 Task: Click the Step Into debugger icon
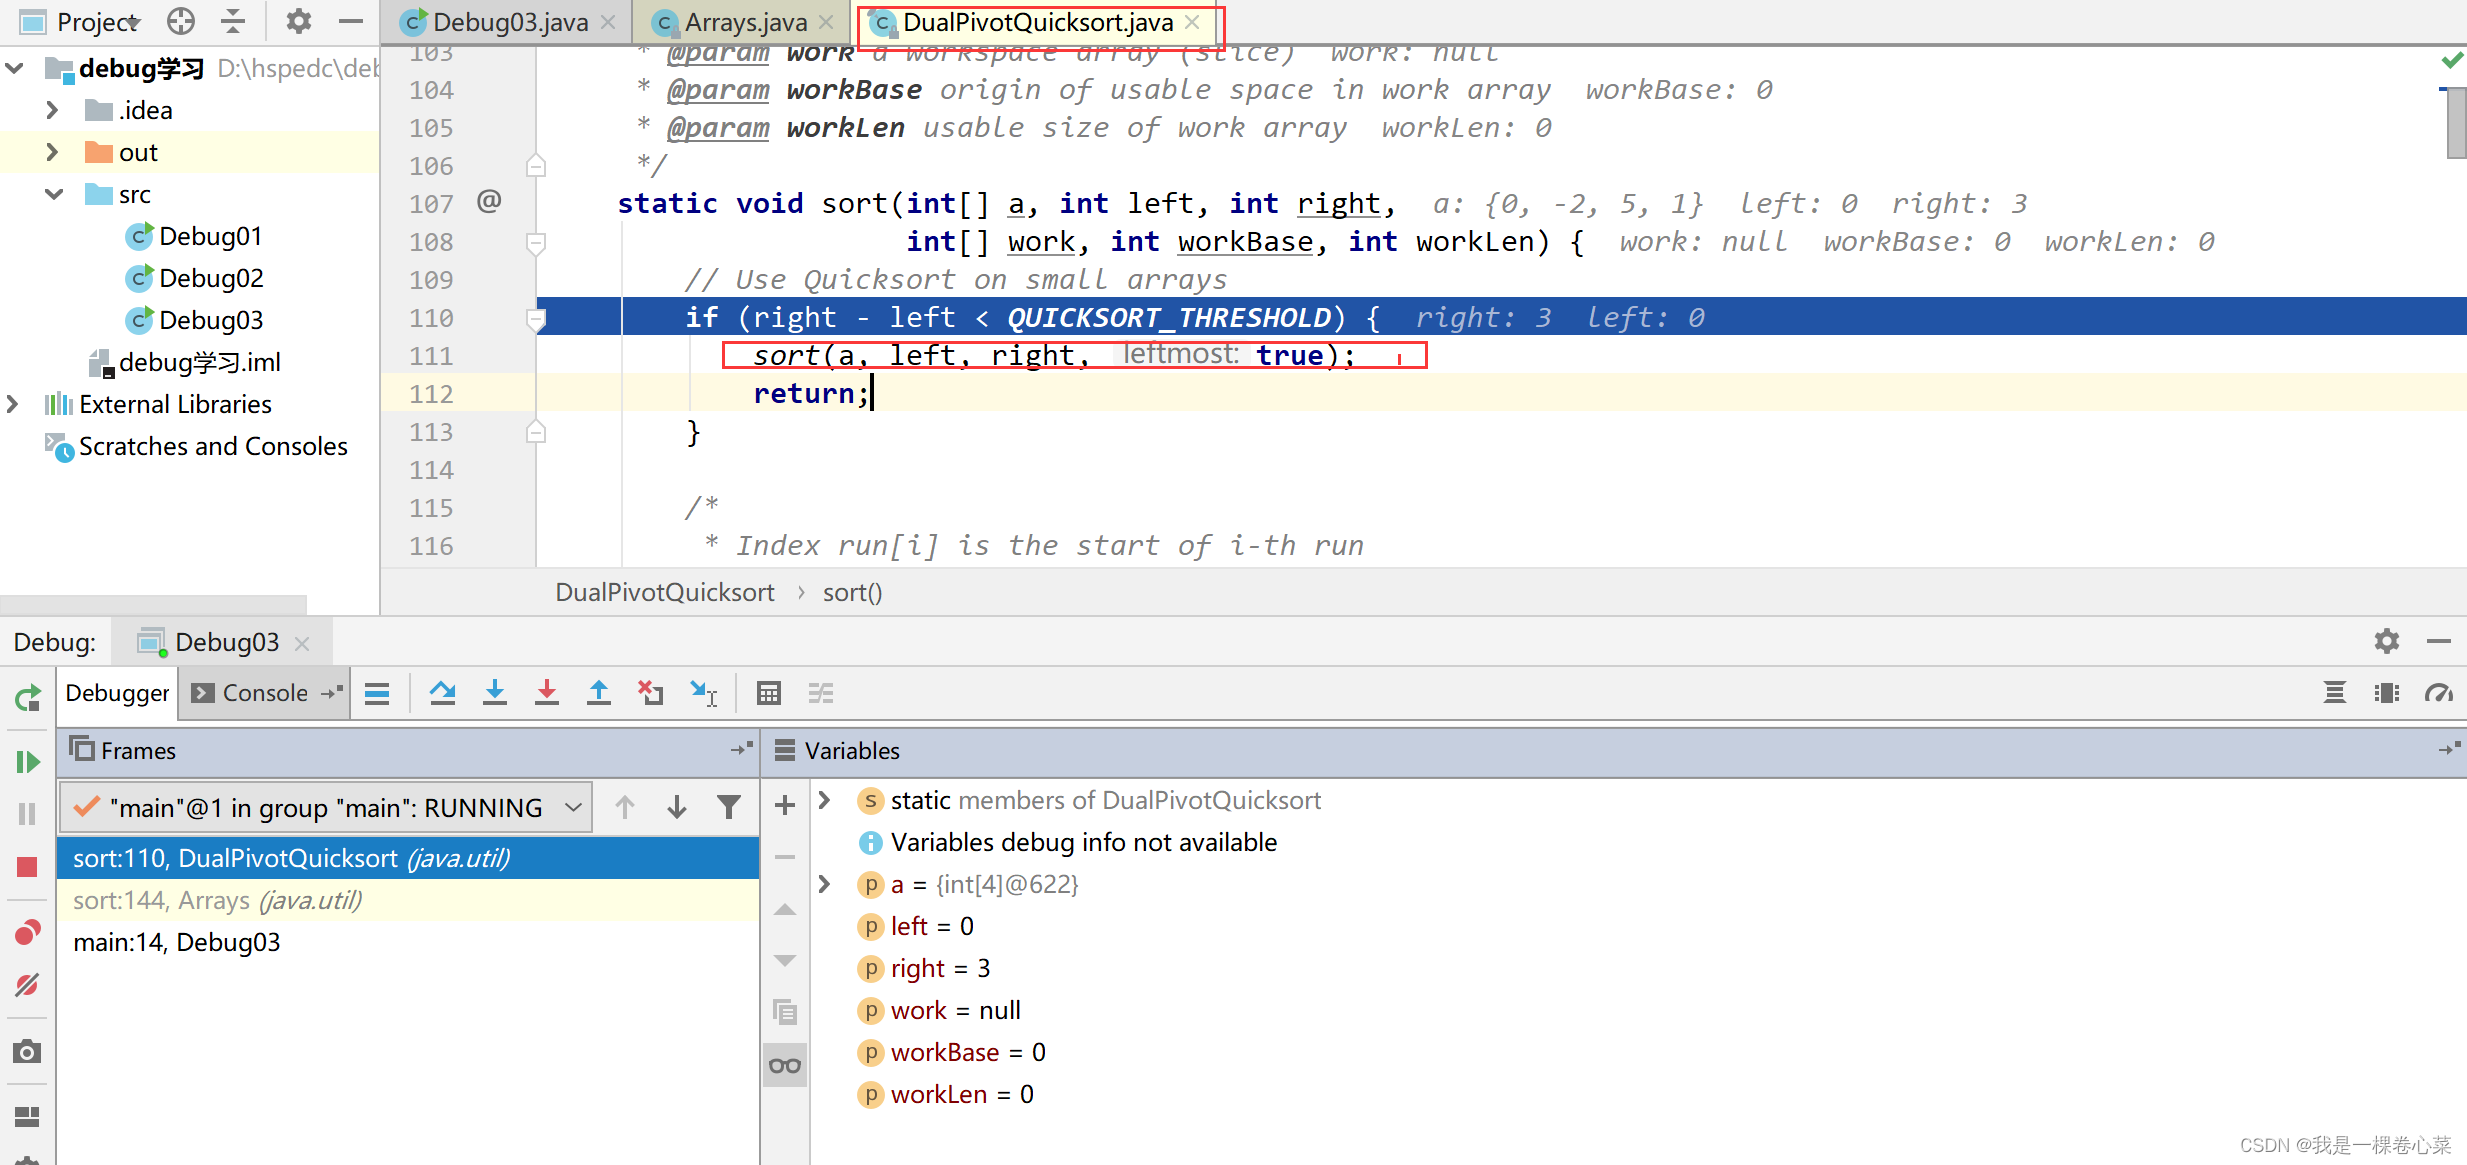point(494,692)
